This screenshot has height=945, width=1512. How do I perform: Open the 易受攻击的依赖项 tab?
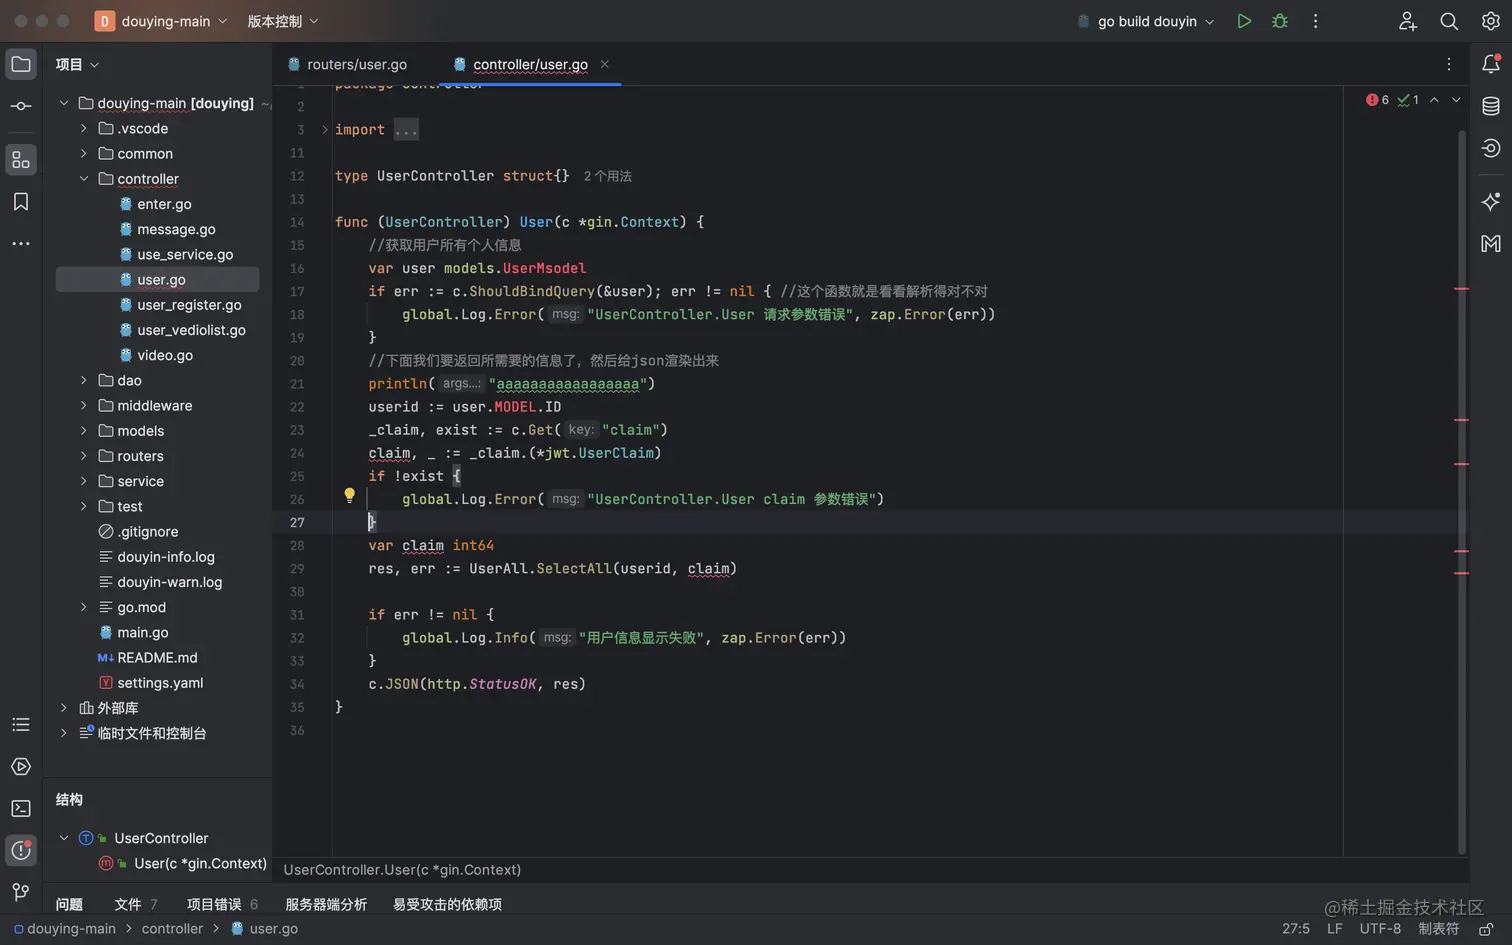(x=447, y=904)
